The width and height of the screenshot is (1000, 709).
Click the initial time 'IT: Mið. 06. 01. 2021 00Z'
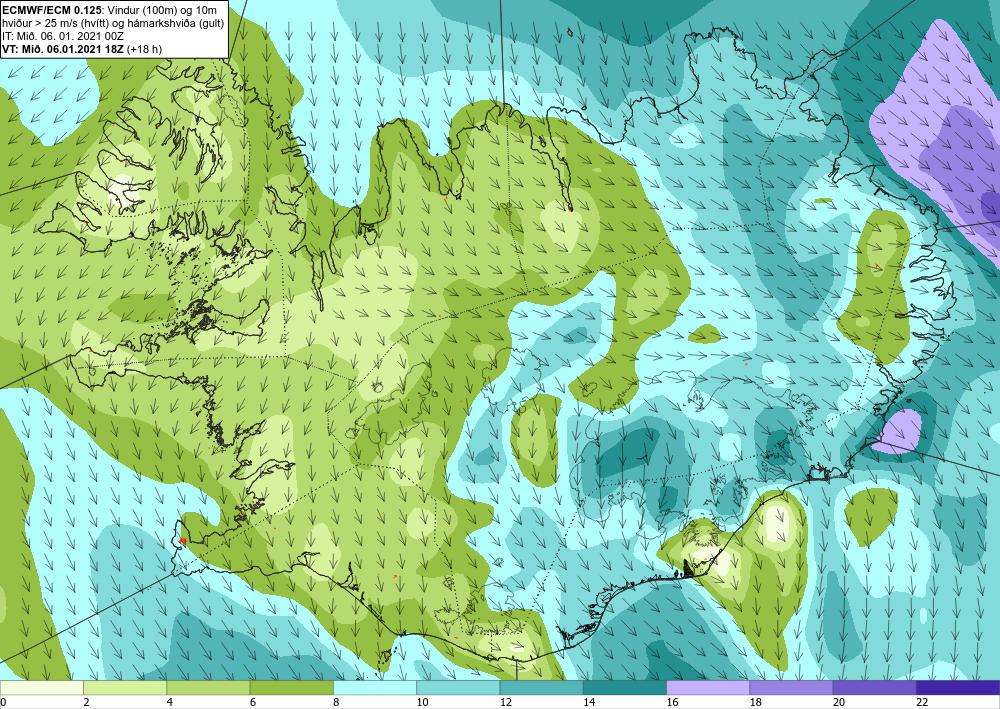click(63, 36)
